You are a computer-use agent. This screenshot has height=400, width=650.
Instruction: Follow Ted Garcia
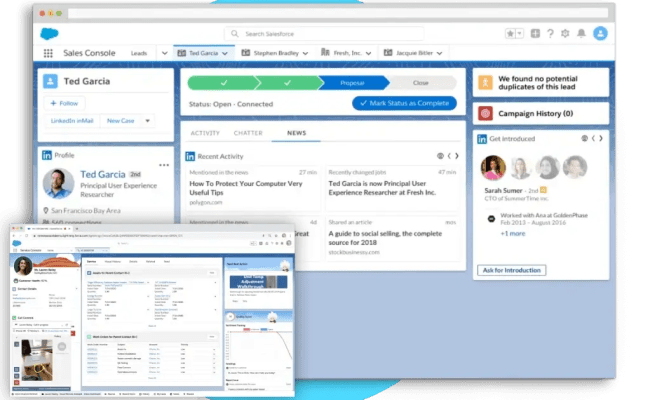(x=64, y=103)
